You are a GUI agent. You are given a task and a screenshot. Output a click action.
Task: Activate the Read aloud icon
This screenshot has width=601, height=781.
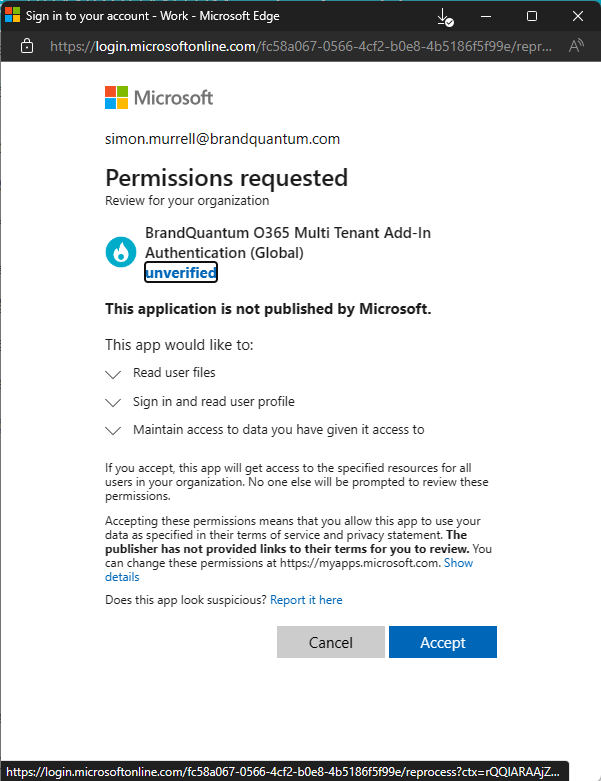click(576, 46)
